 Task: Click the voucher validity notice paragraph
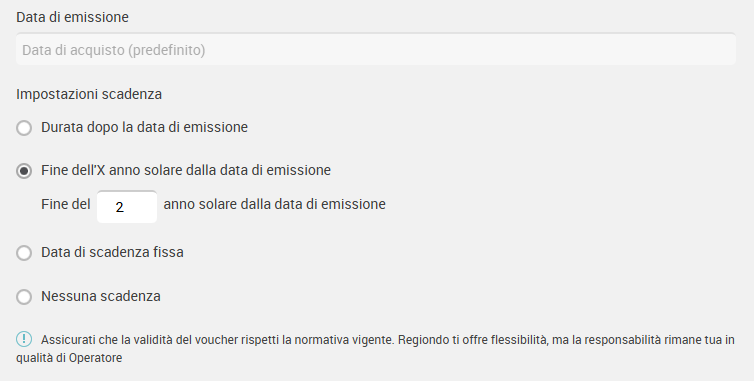[x=376, y=348]
